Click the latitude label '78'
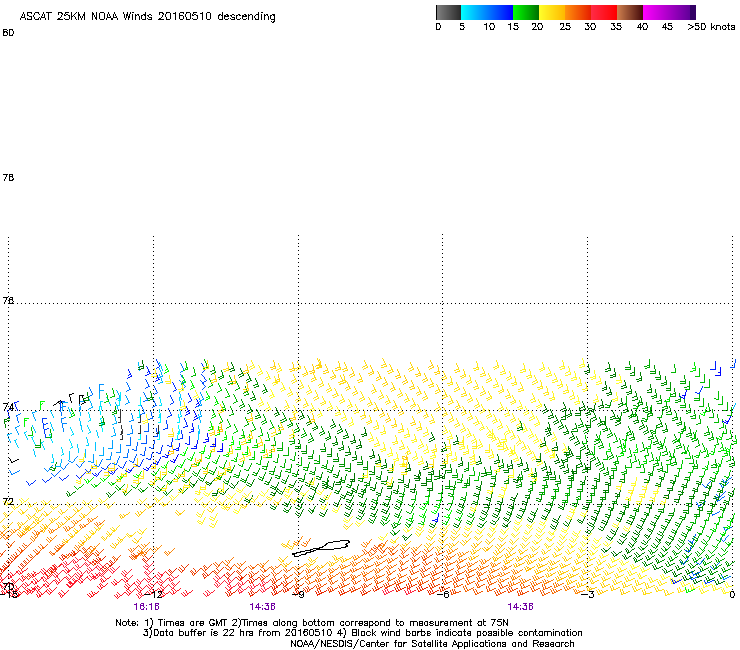 (x=8, y=177)
